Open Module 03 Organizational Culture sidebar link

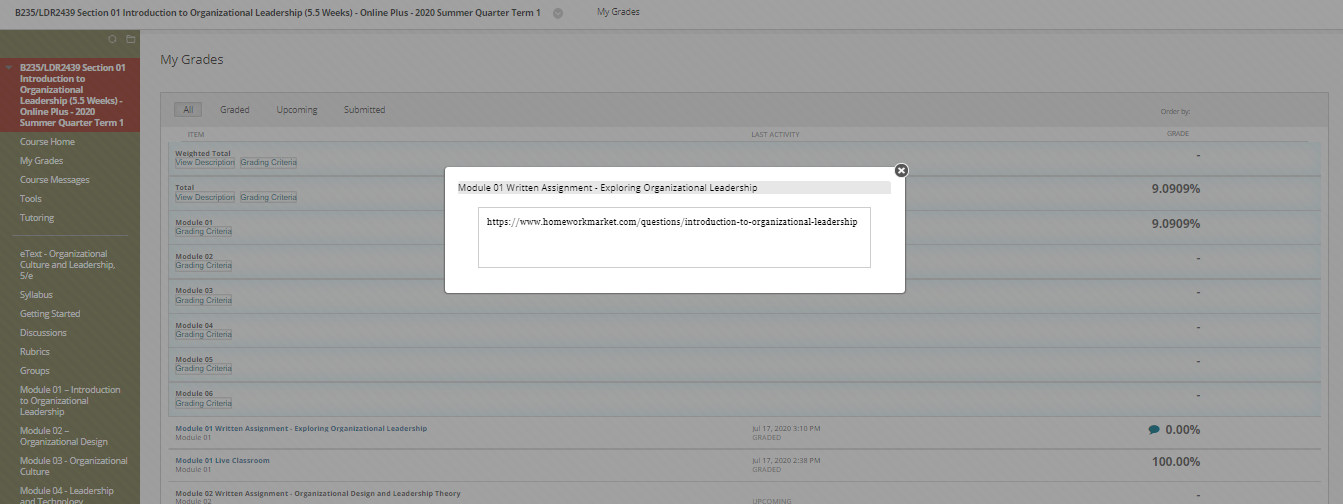tap(74, 466)
